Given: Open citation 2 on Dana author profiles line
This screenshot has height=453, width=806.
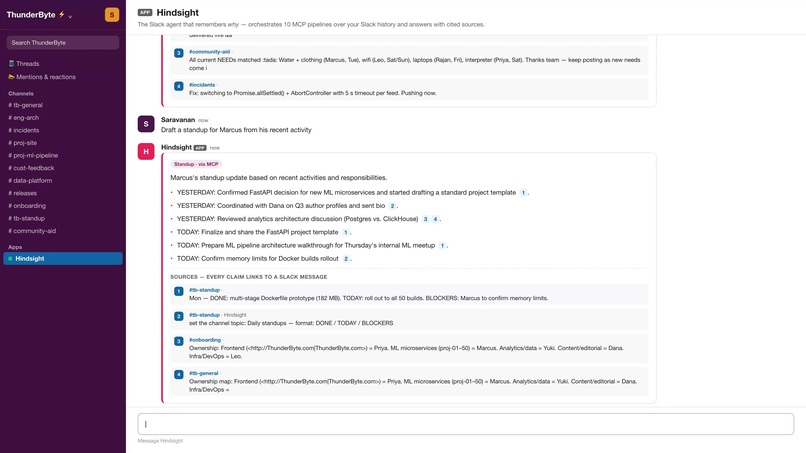Looking at the screenshot, I should [392, 206].
